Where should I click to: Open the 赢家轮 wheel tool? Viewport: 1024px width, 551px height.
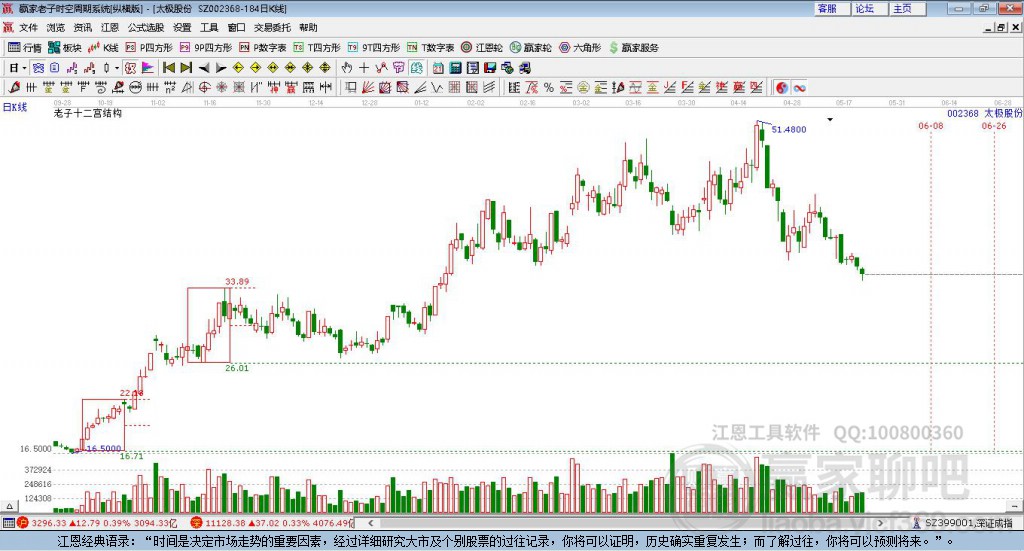point(530,48)
